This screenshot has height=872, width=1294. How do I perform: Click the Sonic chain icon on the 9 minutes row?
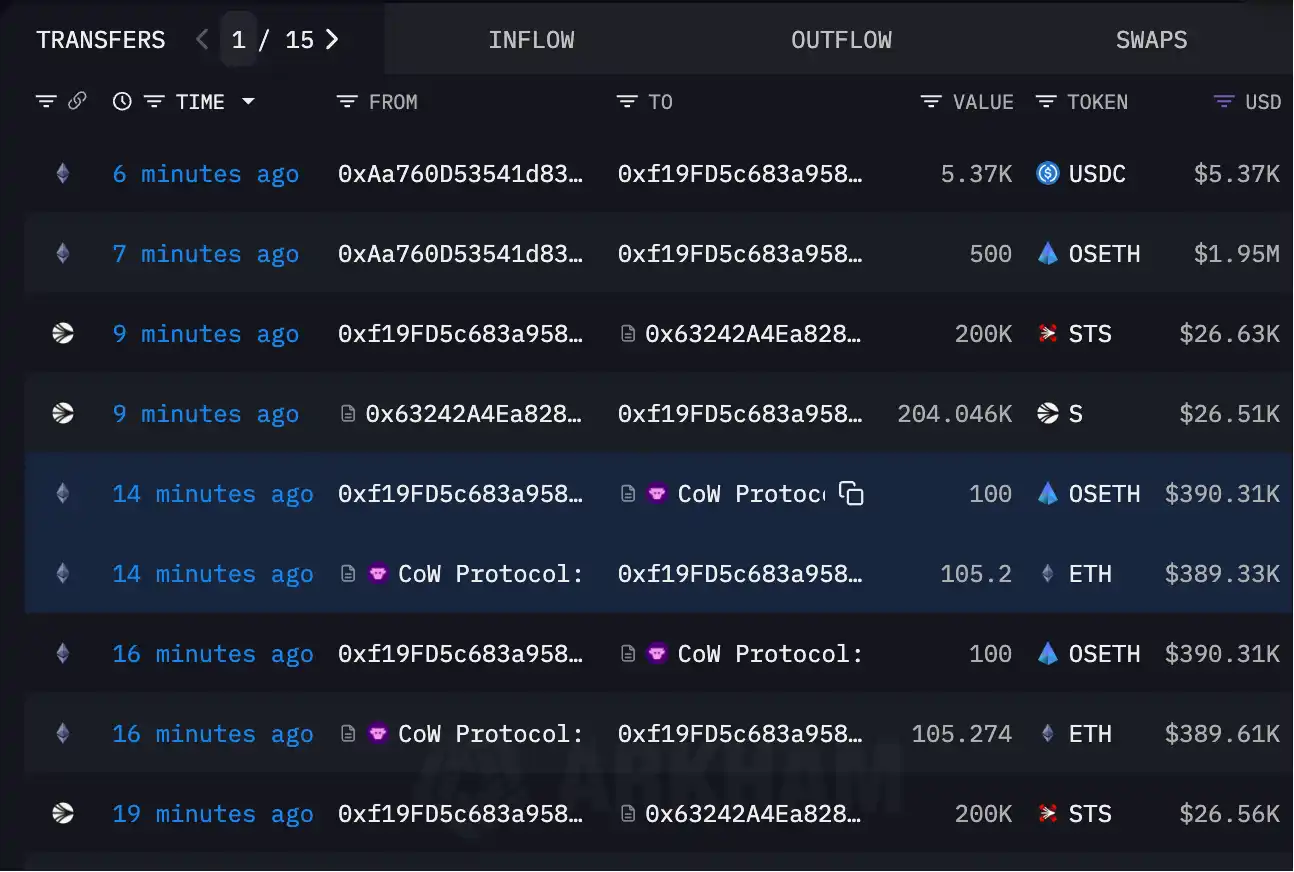pos(62,333)
